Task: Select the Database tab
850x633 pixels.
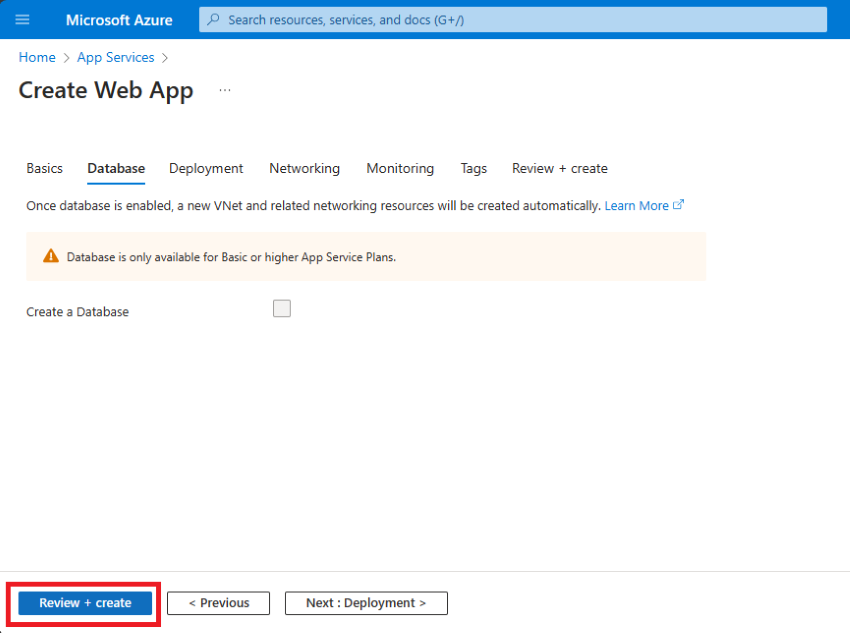Action: point(115,168)
